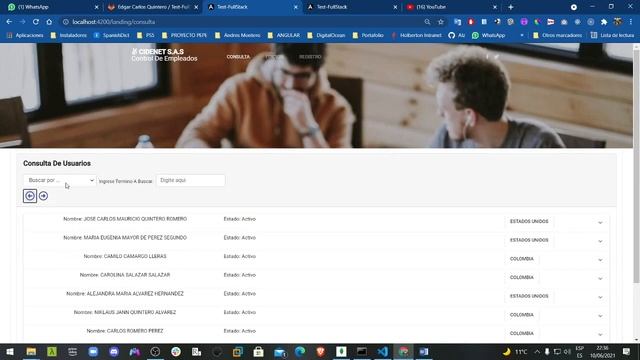The height and width of the screenshot is (360, 640).
Task: Open Microsoft Edge from taskbar
Action: (300, 352)
